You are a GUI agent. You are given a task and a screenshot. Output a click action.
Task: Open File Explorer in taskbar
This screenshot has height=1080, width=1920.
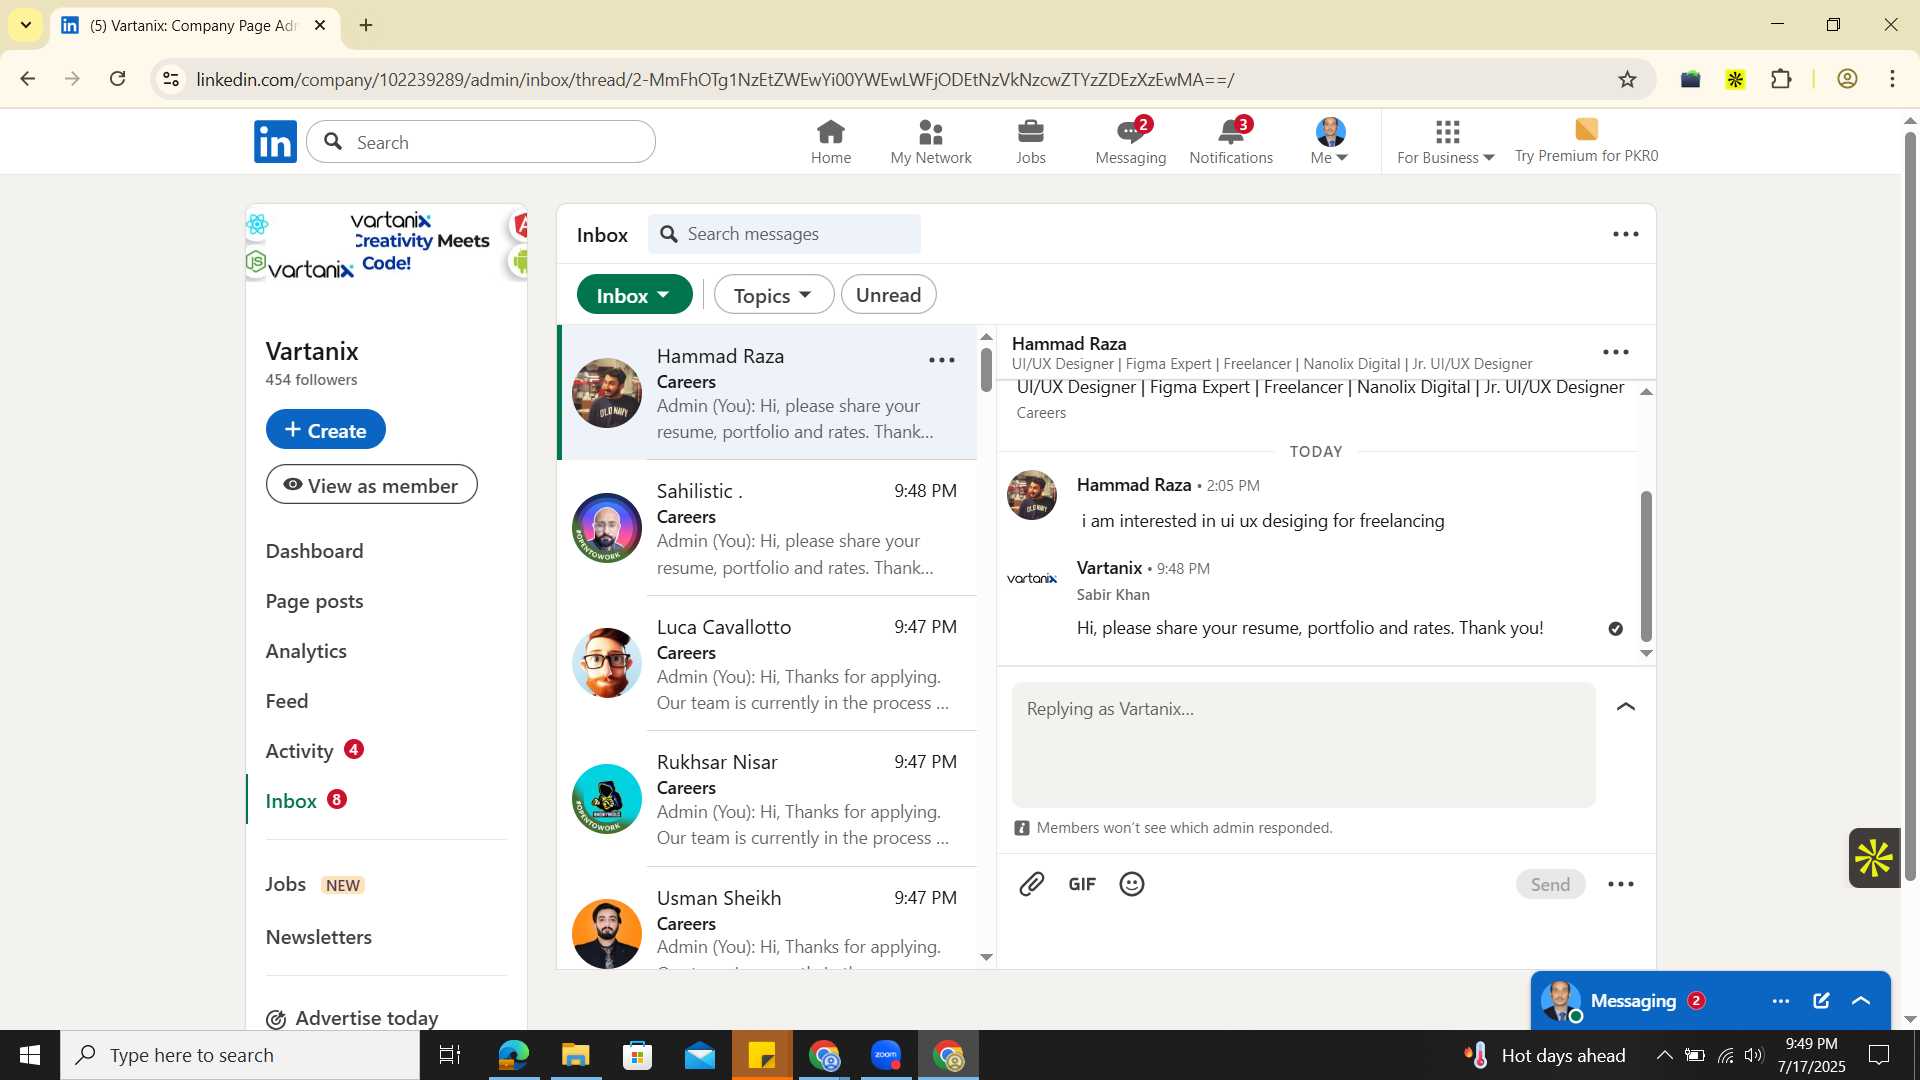click(x=576, y=1055)
